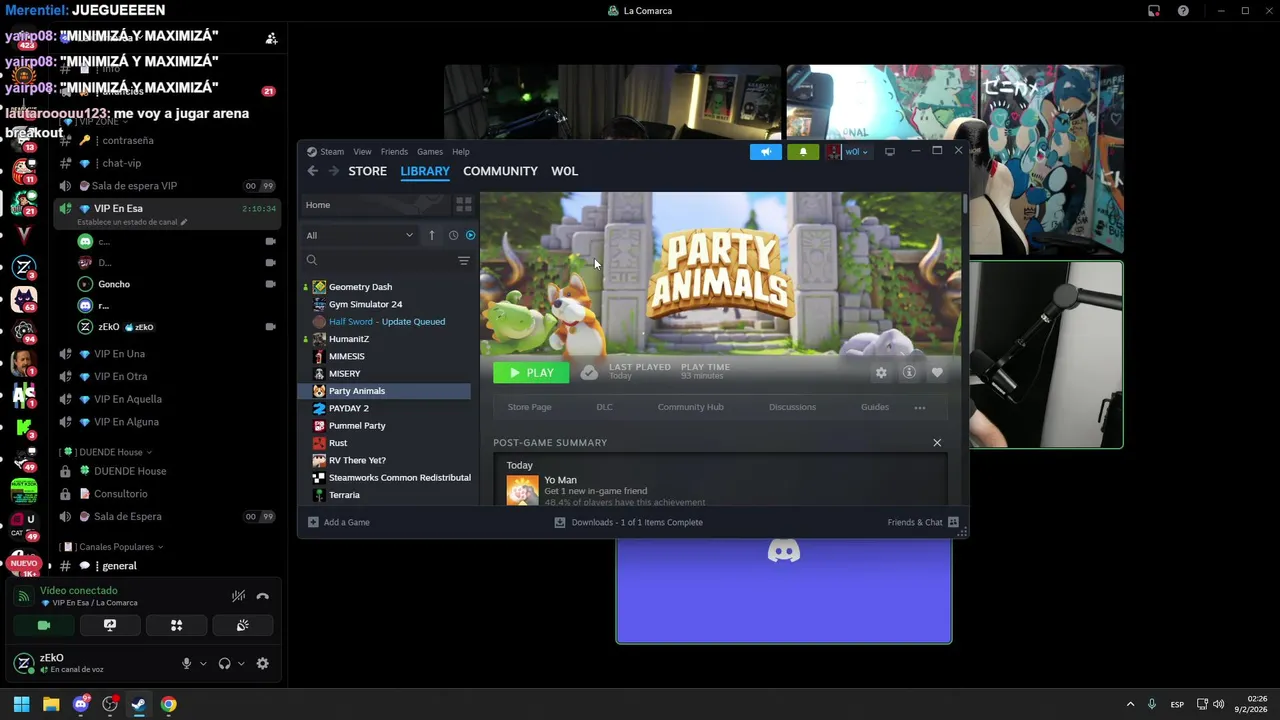Click Home in Steam library sidebar
Screen dimensions: 1280x720
[374, 205]
